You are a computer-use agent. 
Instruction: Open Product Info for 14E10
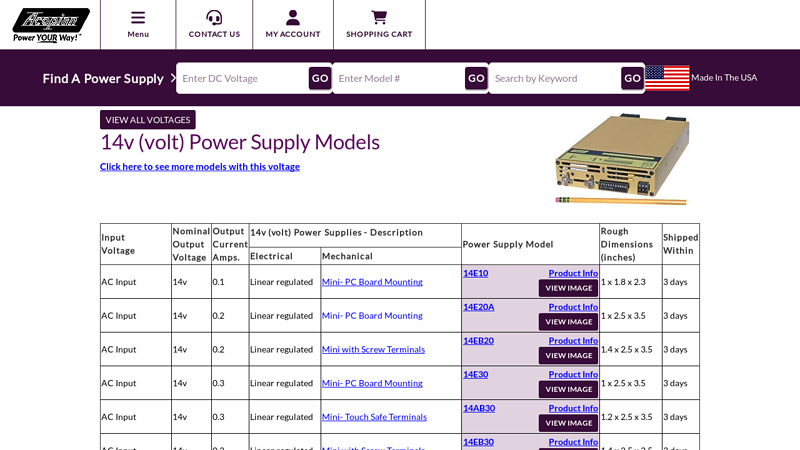[x=573, y=273]
